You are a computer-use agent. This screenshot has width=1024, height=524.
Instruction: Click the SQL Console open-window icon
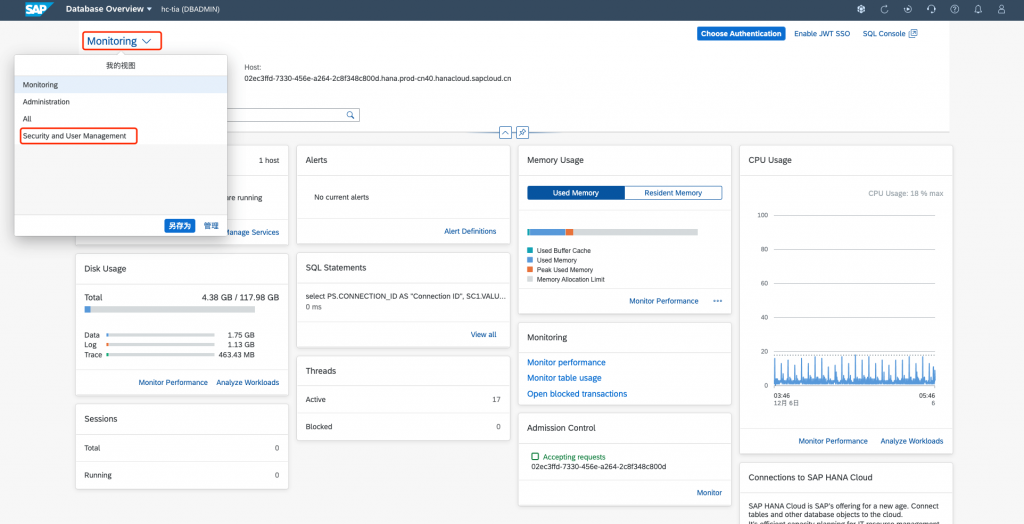click(913, 33)
